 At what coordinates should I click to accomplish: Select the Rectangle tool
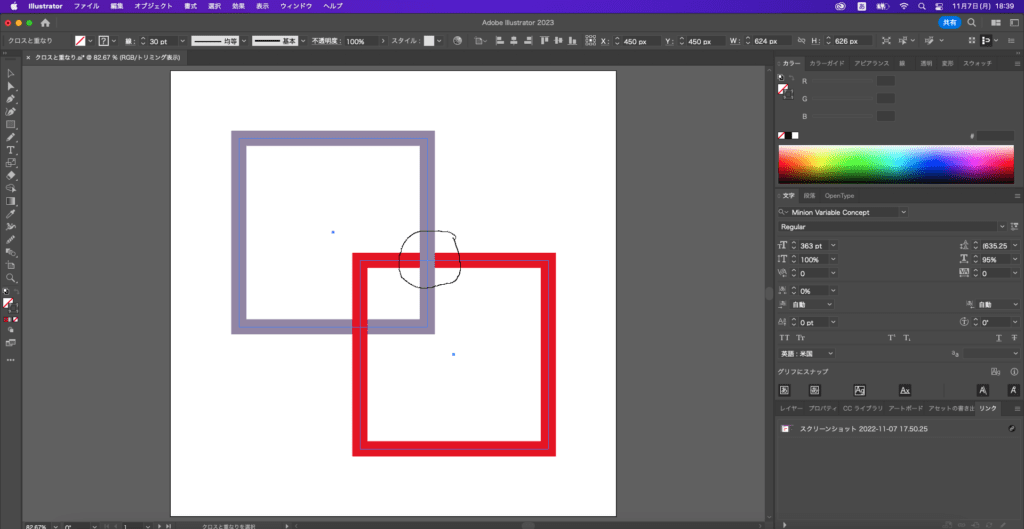pyautogui.click(x=11, y=124)
